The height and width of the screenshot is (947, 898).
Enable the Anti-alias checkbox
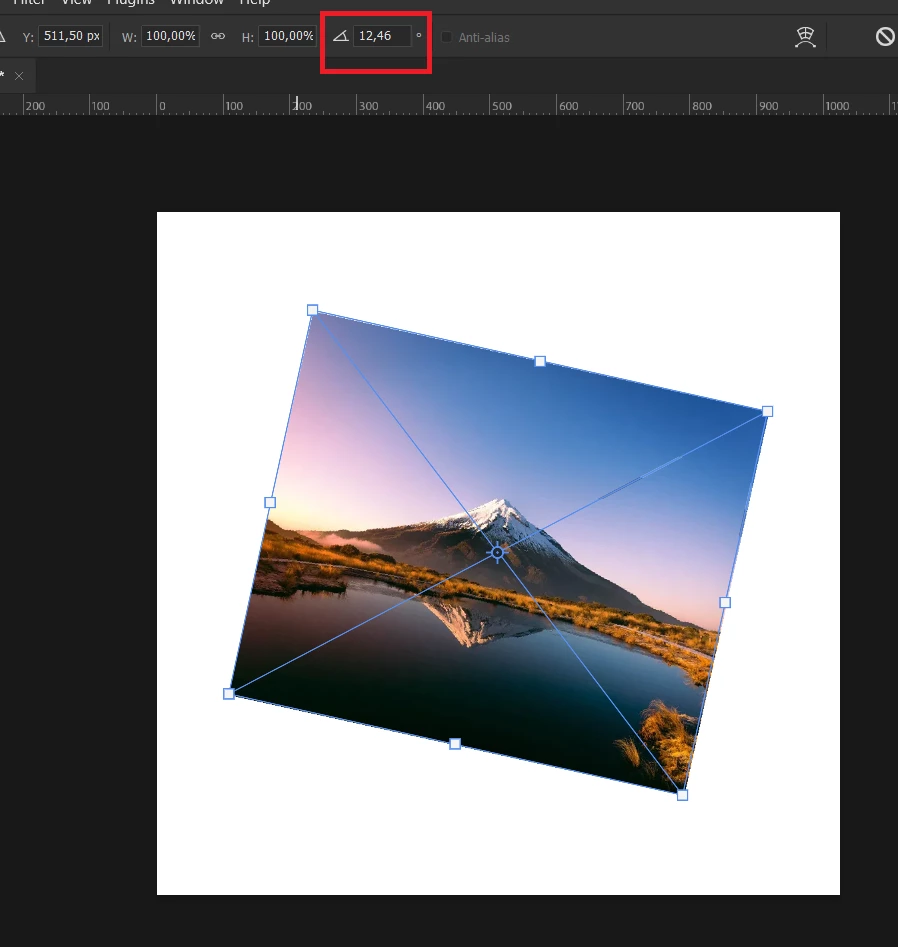tap(447, 37)
